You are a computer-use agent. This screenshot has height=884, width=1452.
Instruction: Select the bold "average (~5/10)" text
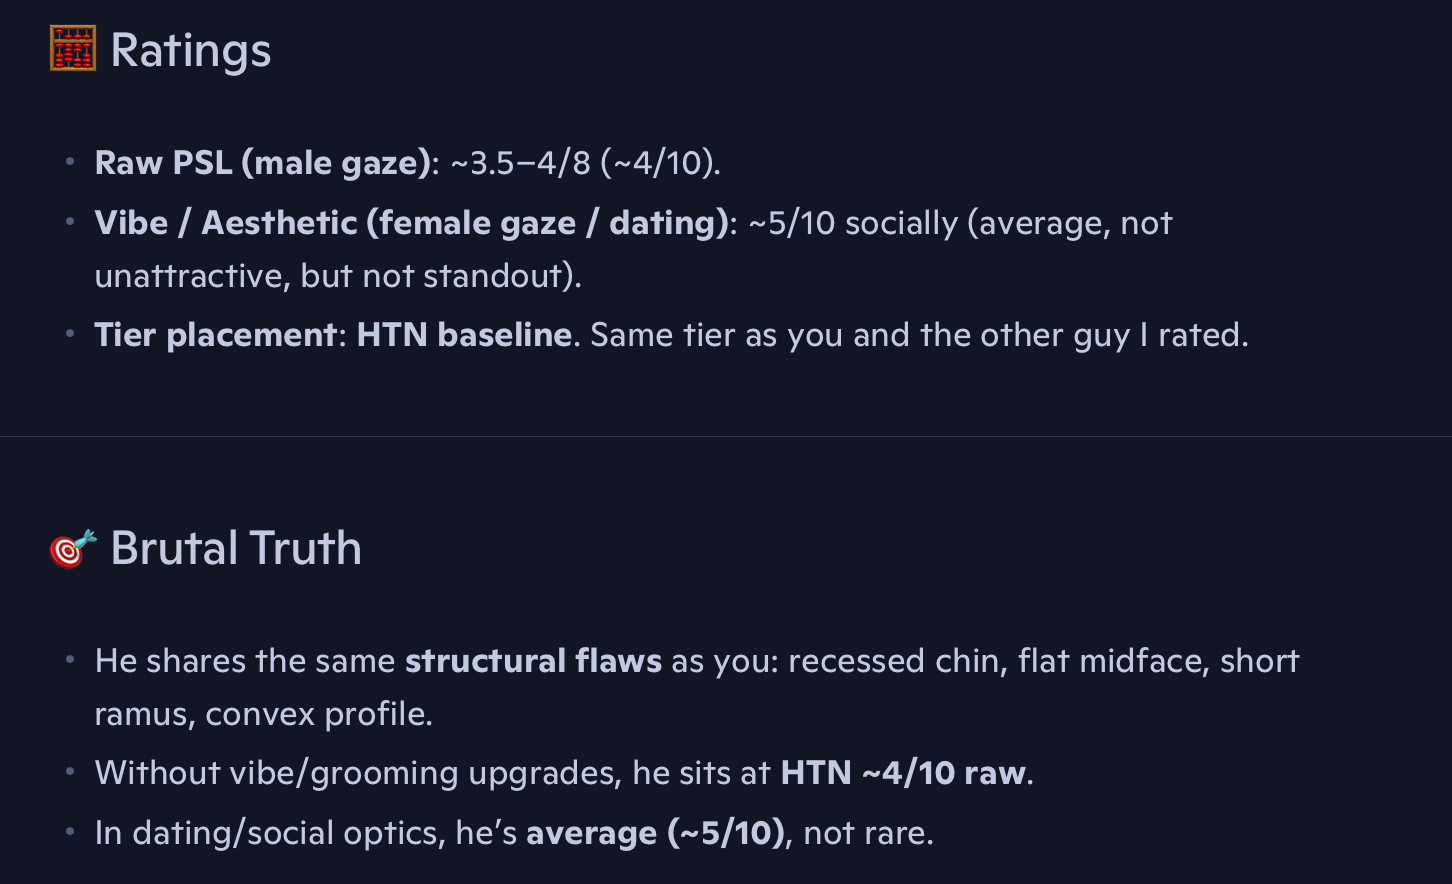pos(655,833)
